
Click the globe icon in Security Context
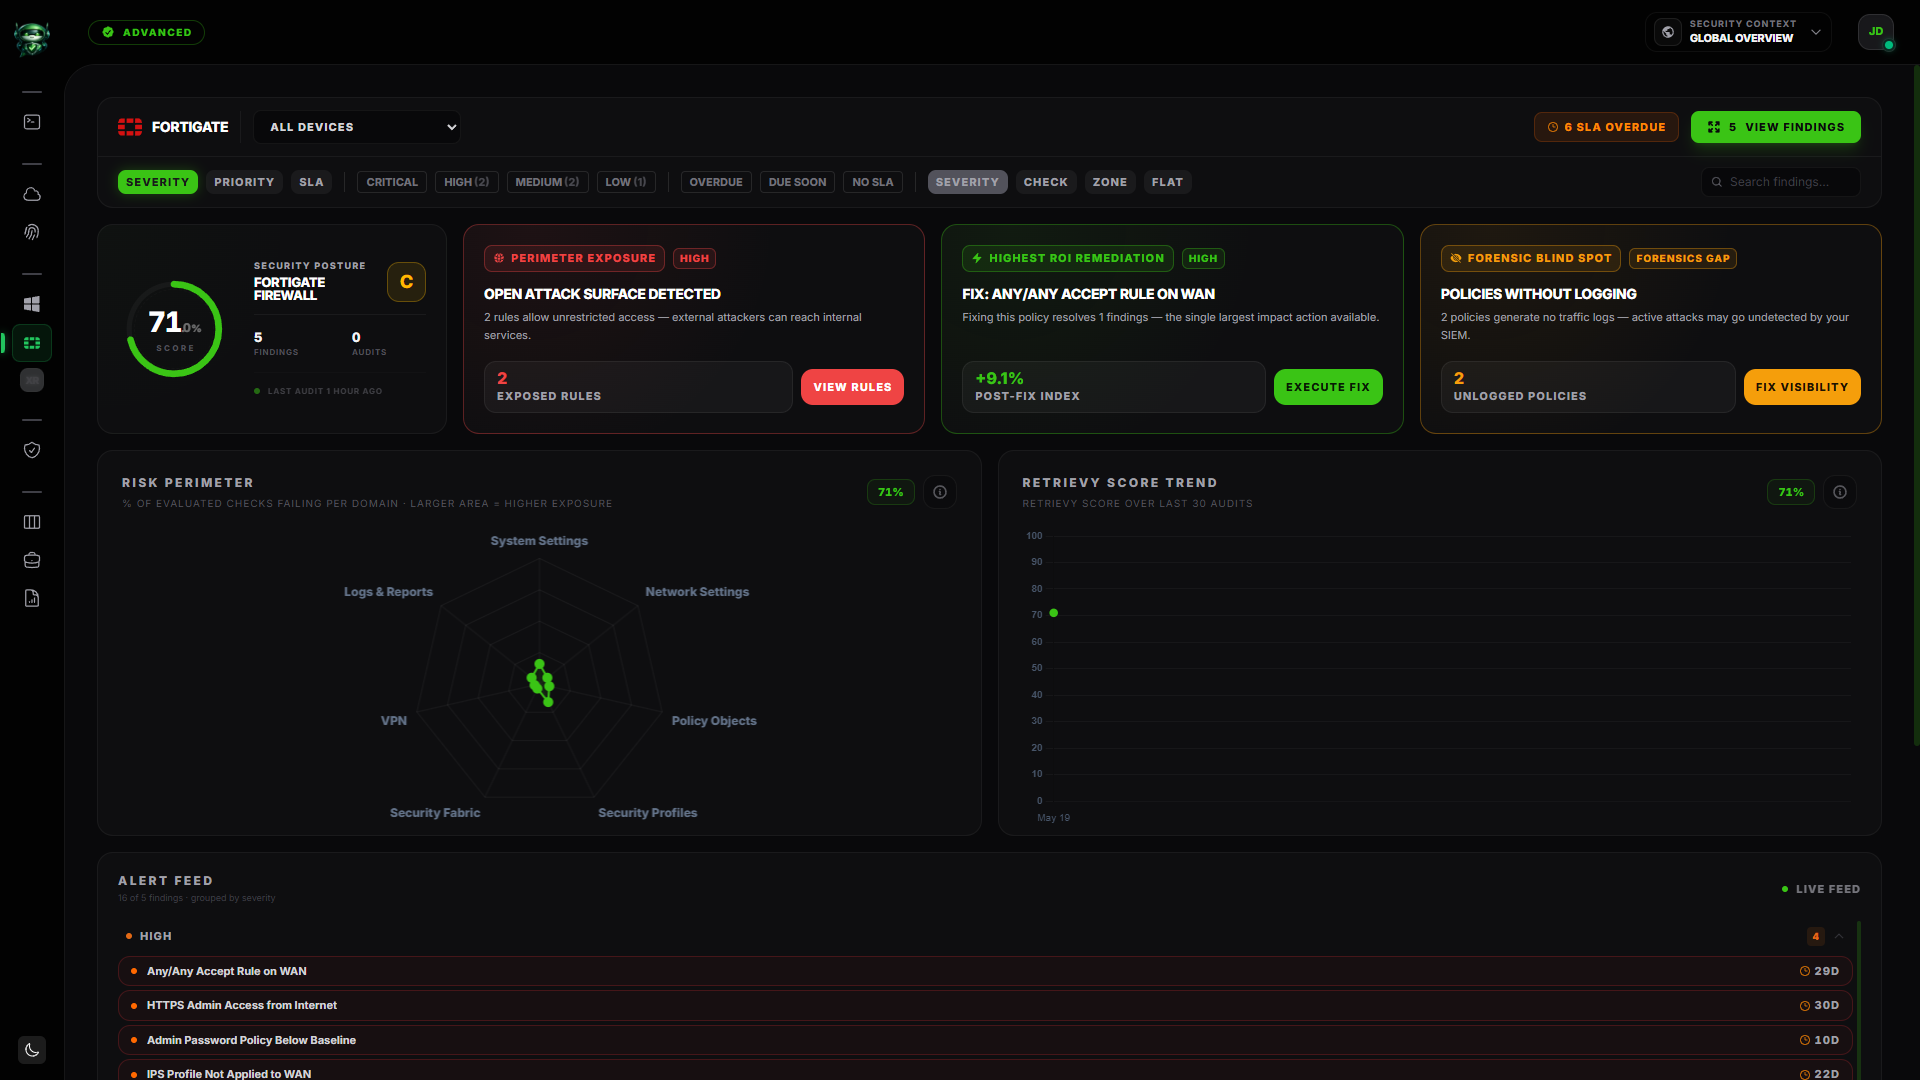(1668, 32)
